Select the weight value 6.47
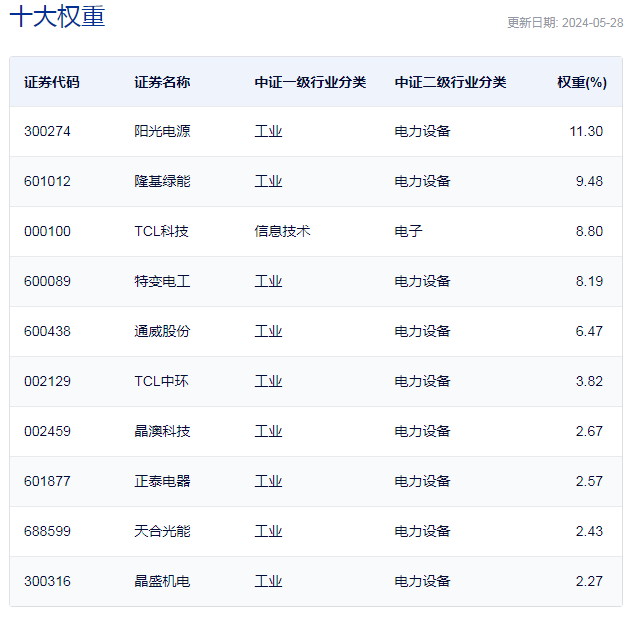The width and height of the screenshot is (630, 617). point(589,331)
